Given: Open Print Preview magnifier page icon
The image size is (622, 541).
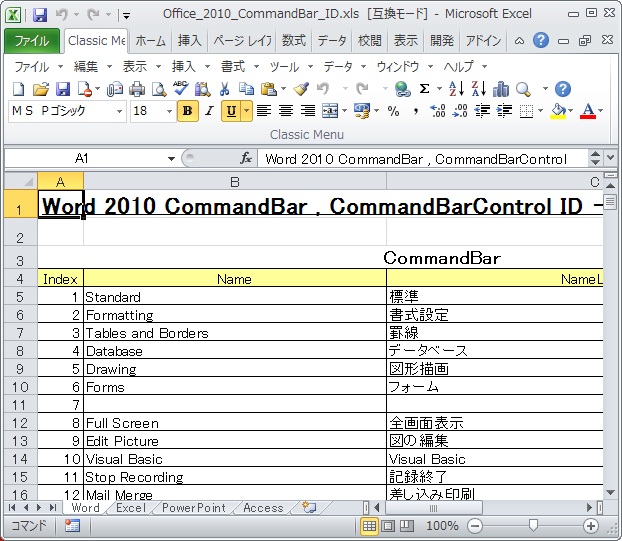Looking at the screenshot, I should (159, 89).
